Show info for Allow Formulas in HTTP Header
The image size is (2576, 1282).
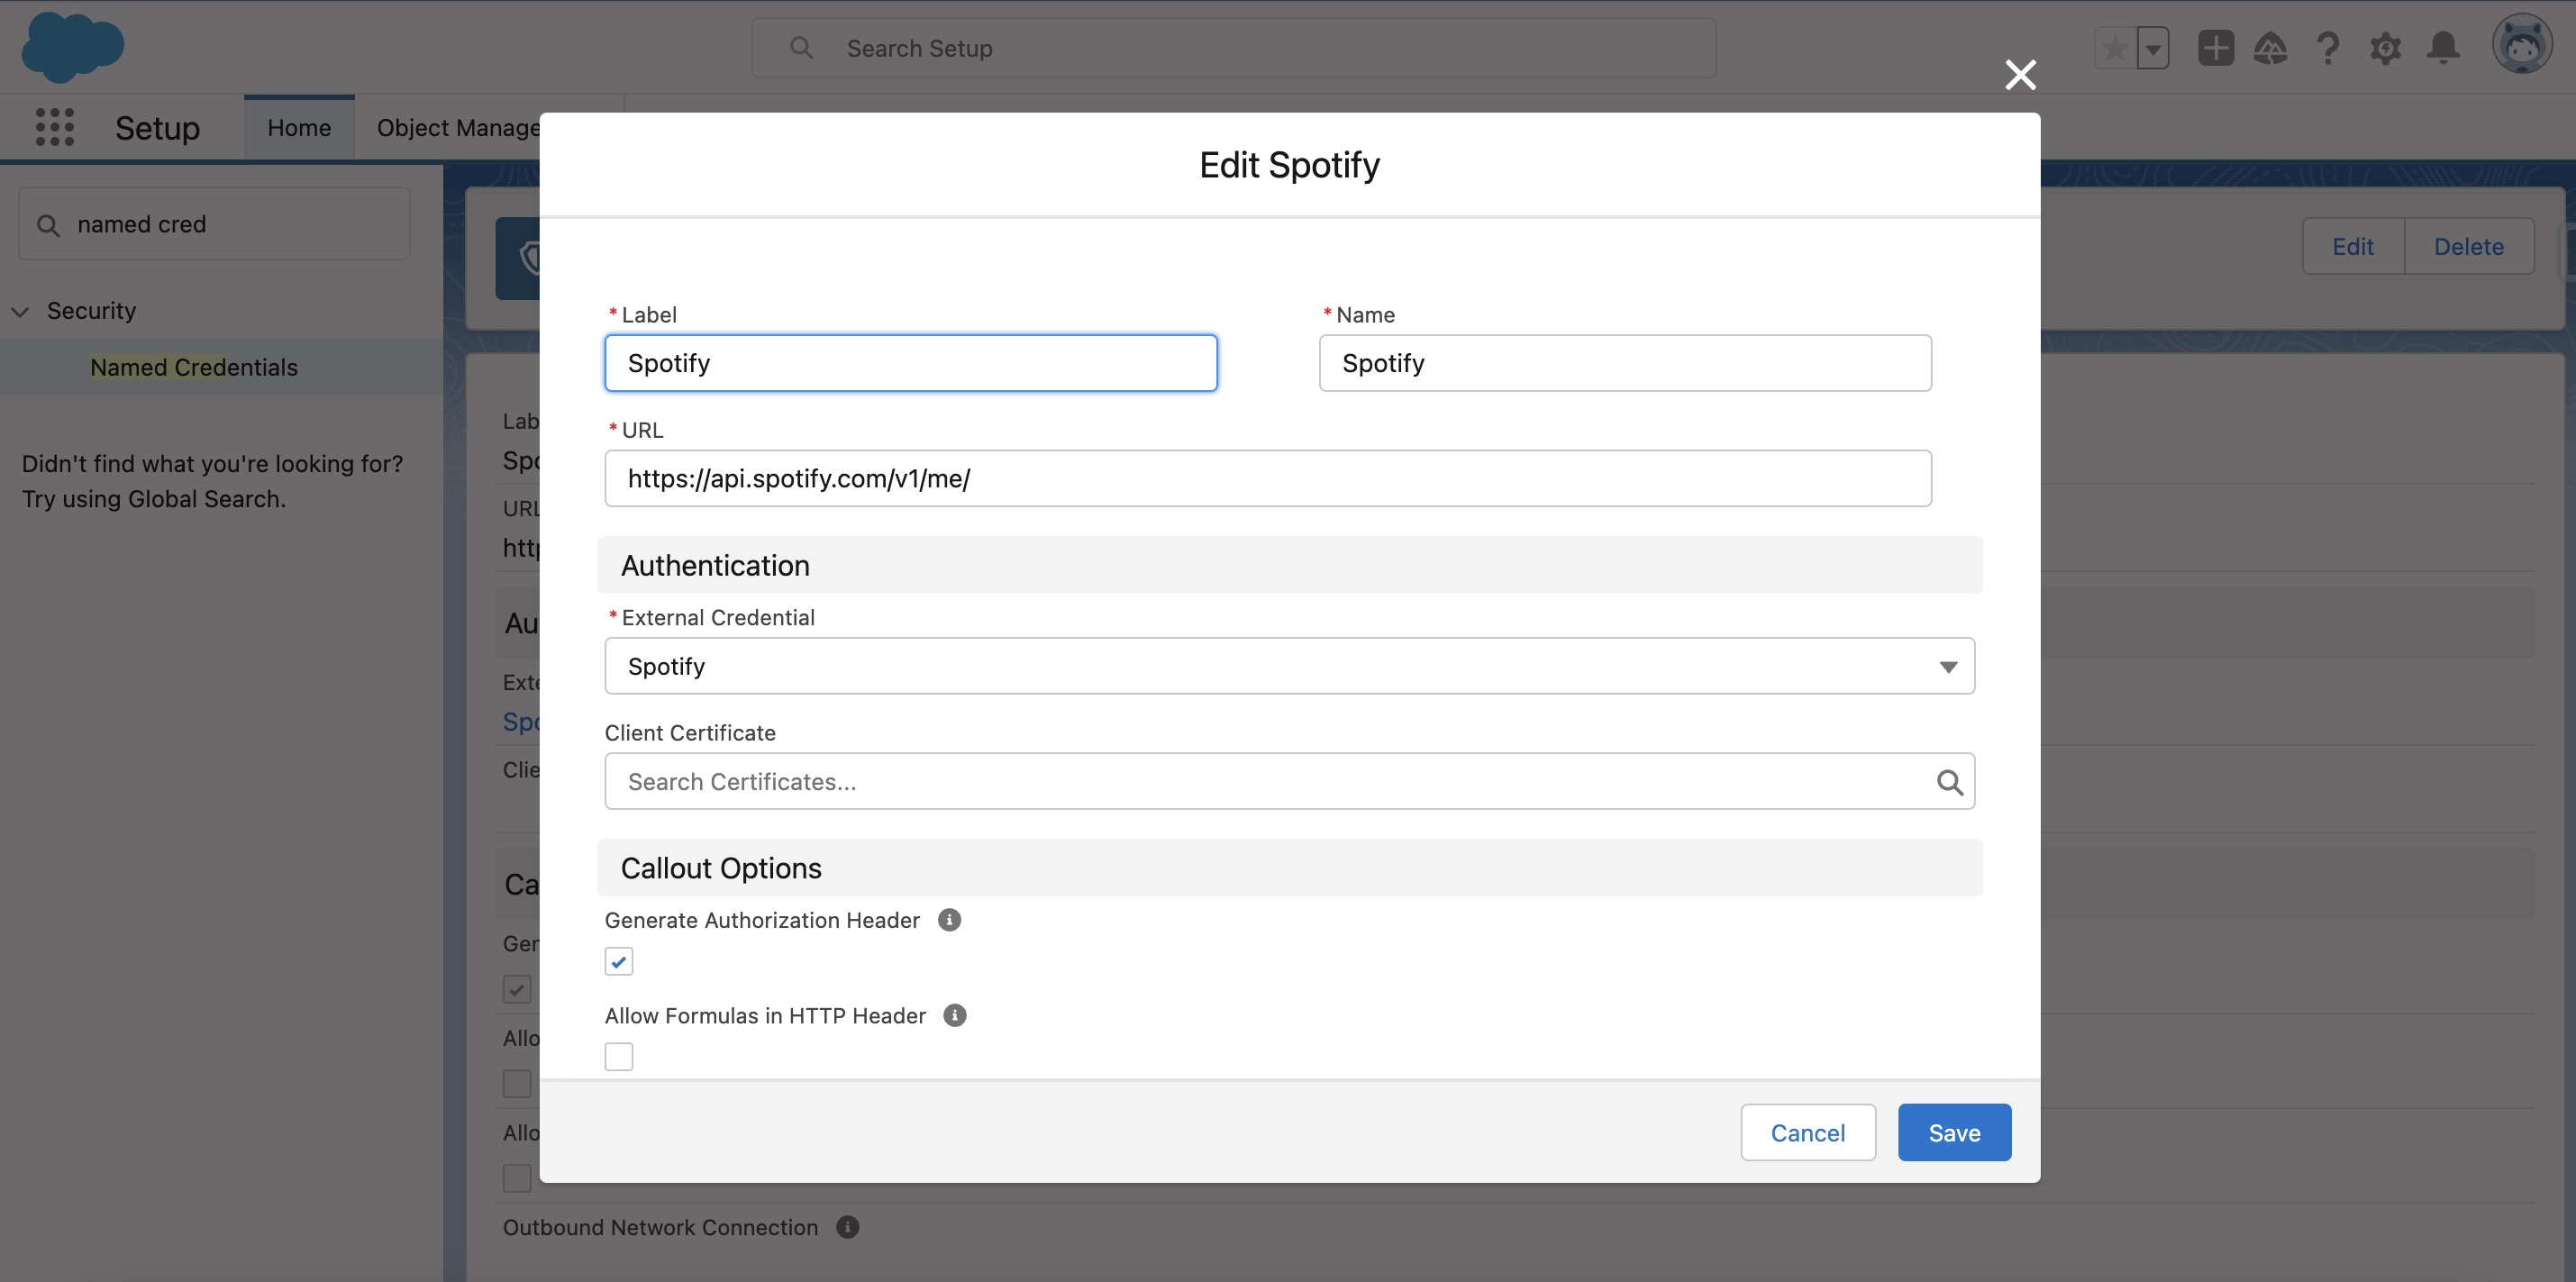[955, 1015]
